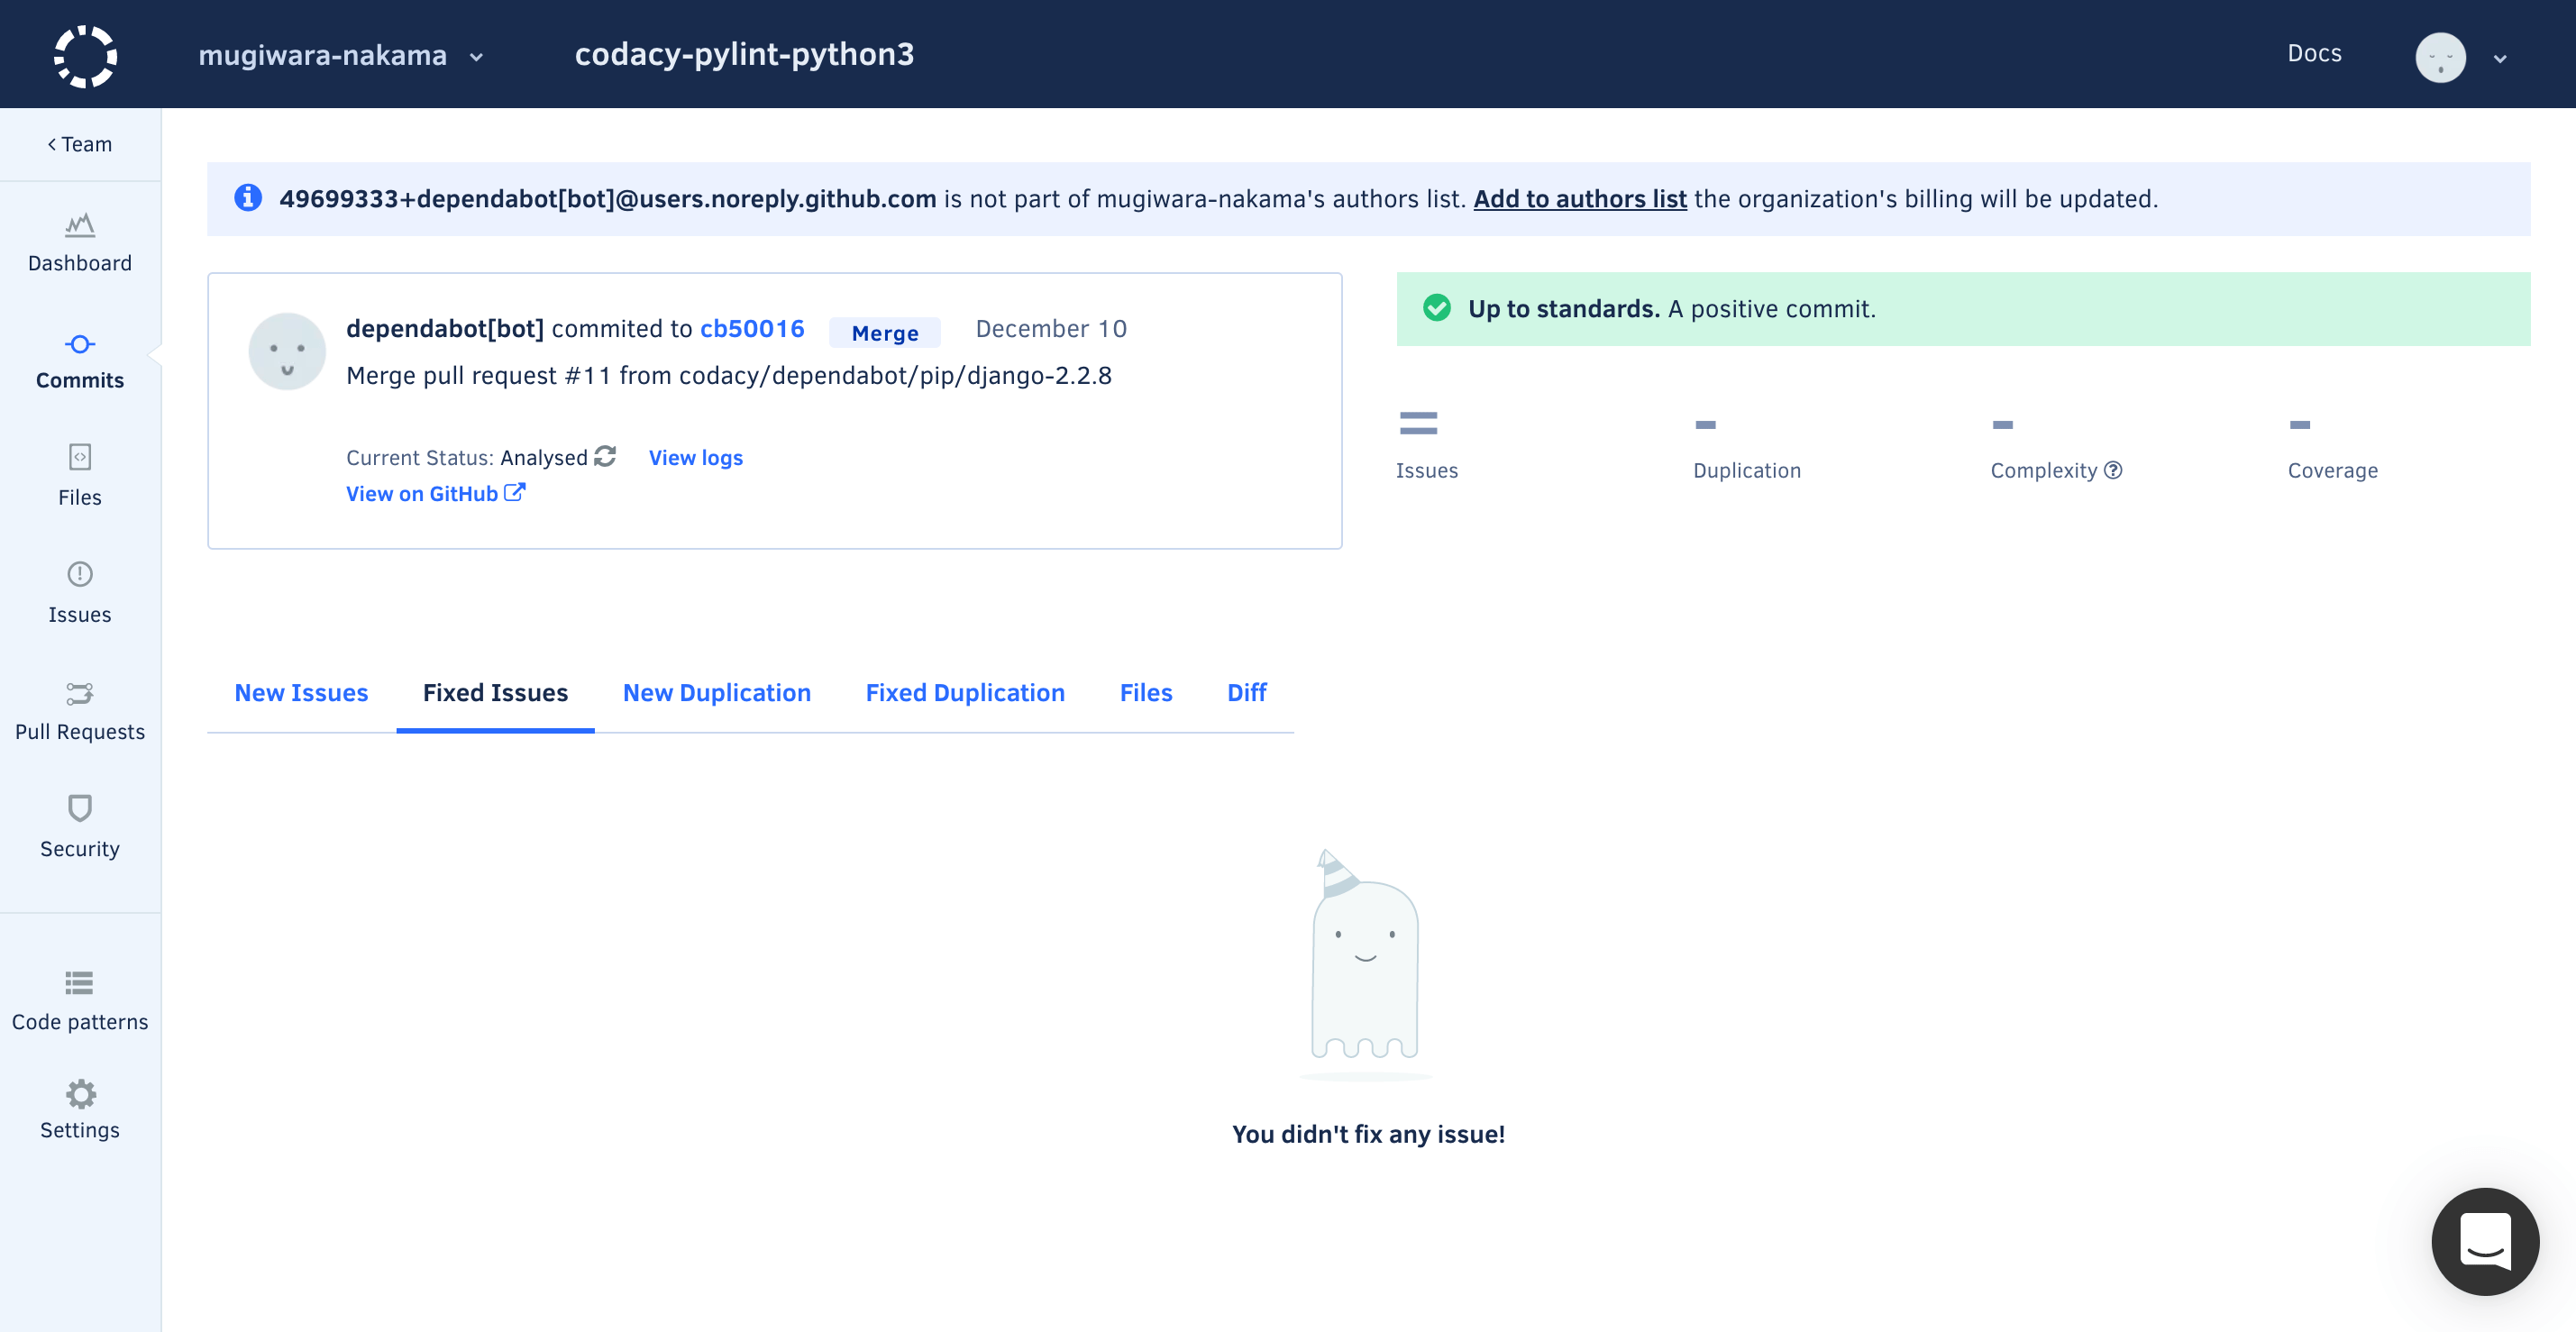Go to the Issues sidebar icon
Screen dimensions: 2576x1332
(x=80, y=574)
